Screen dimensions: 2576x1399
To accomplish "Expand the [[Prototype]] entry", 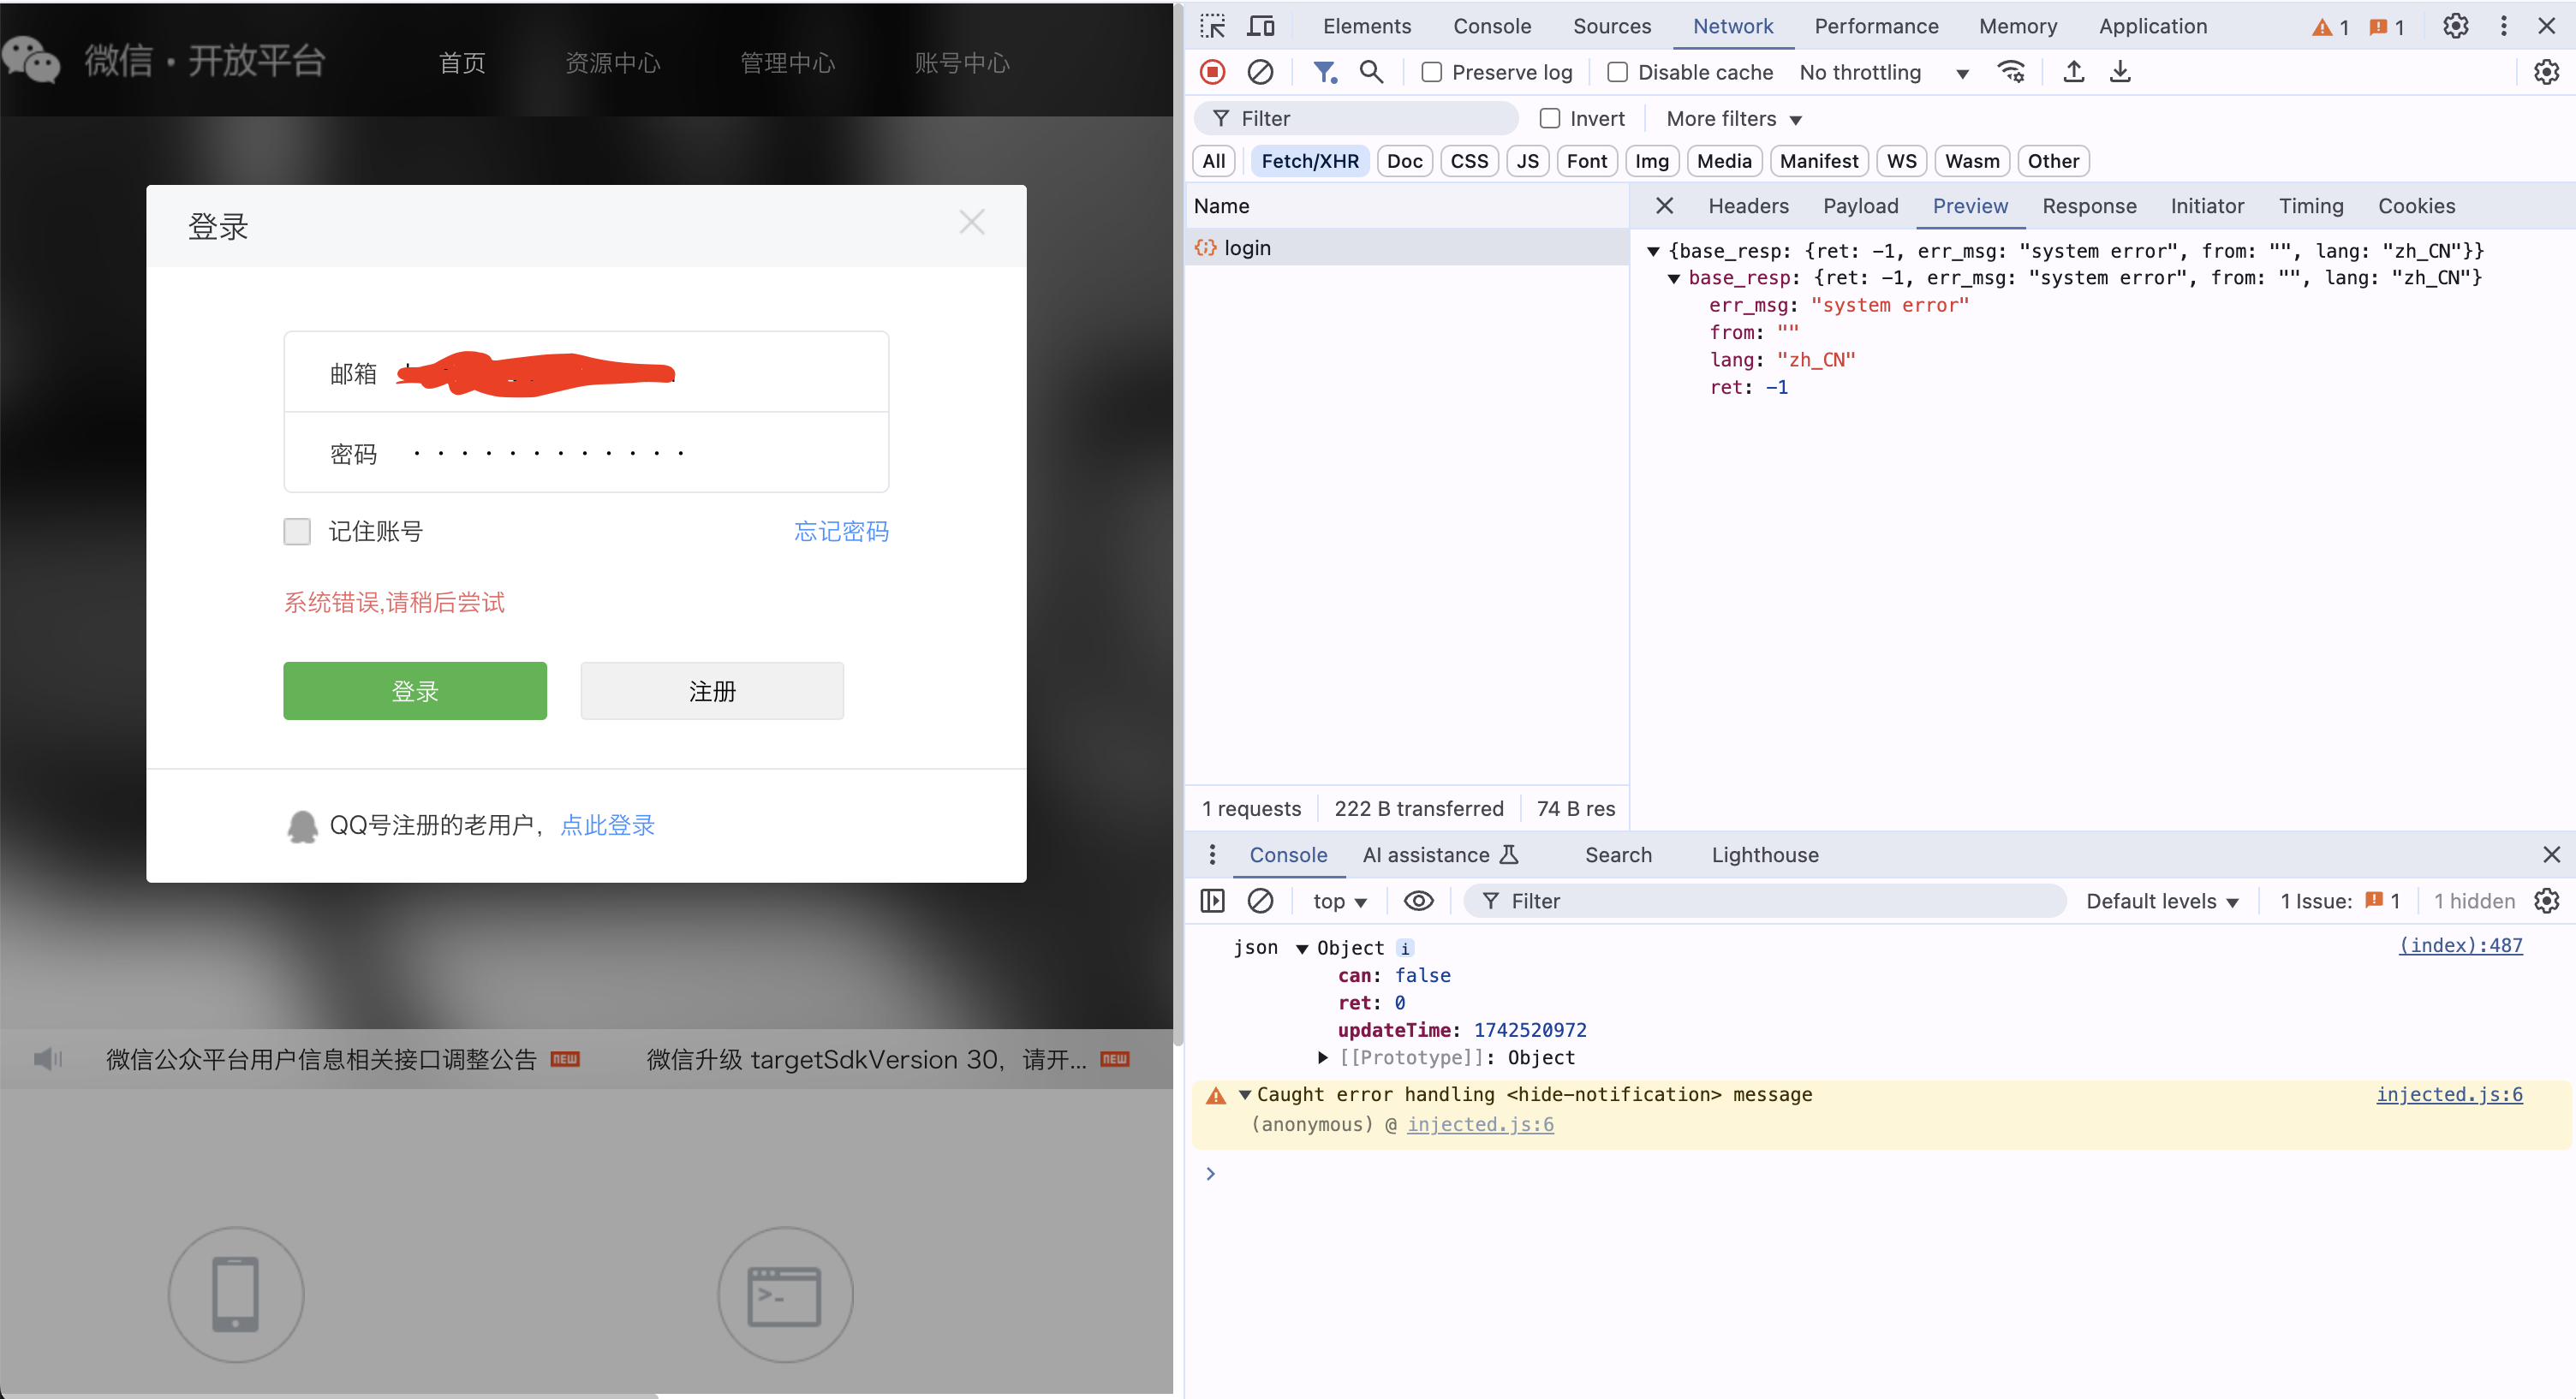I will pyautogui.click(x=1322, y=1057).
